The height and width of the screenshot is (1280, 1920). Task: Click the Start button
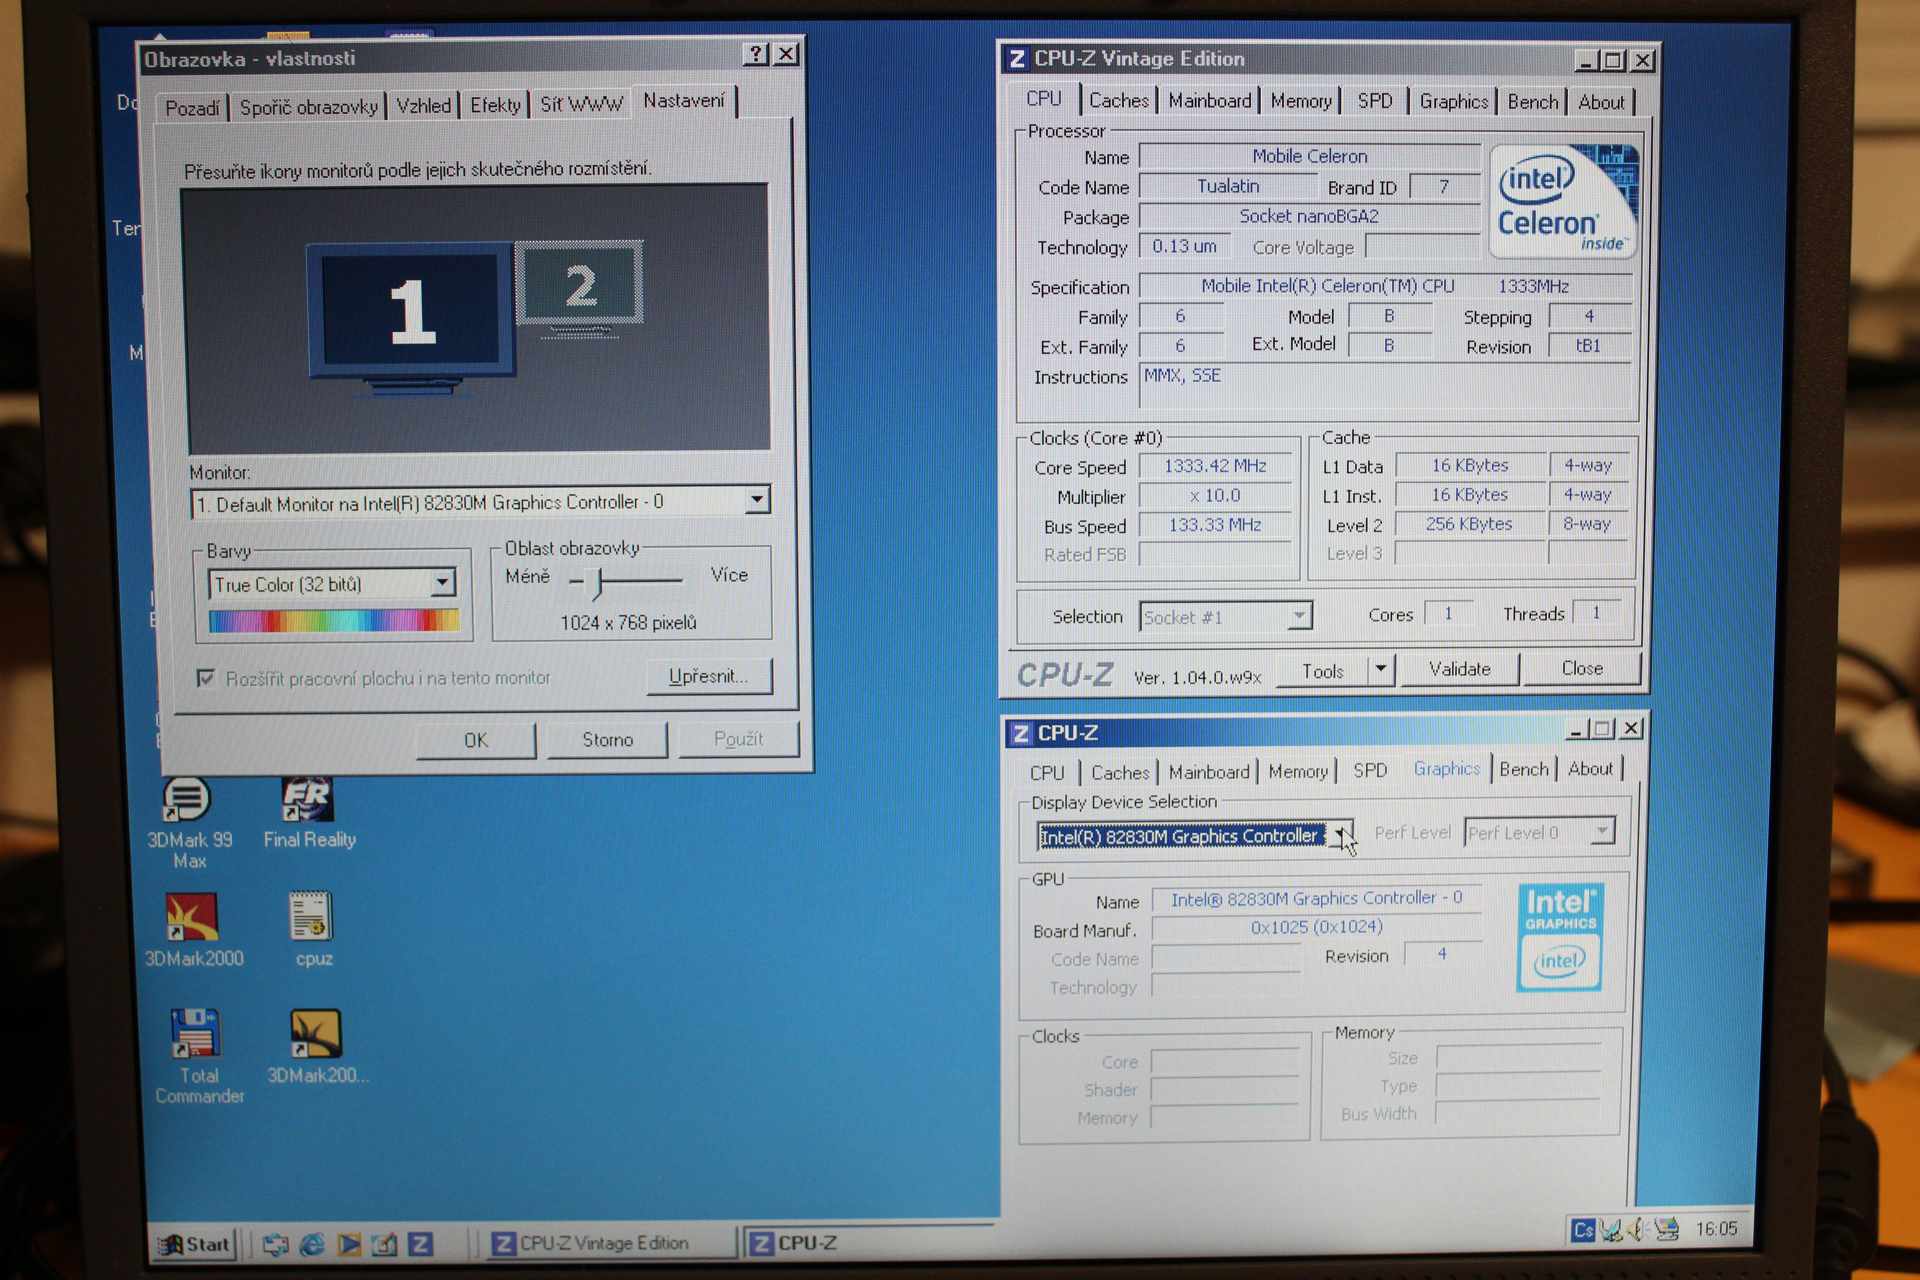tap(196, 1244)
